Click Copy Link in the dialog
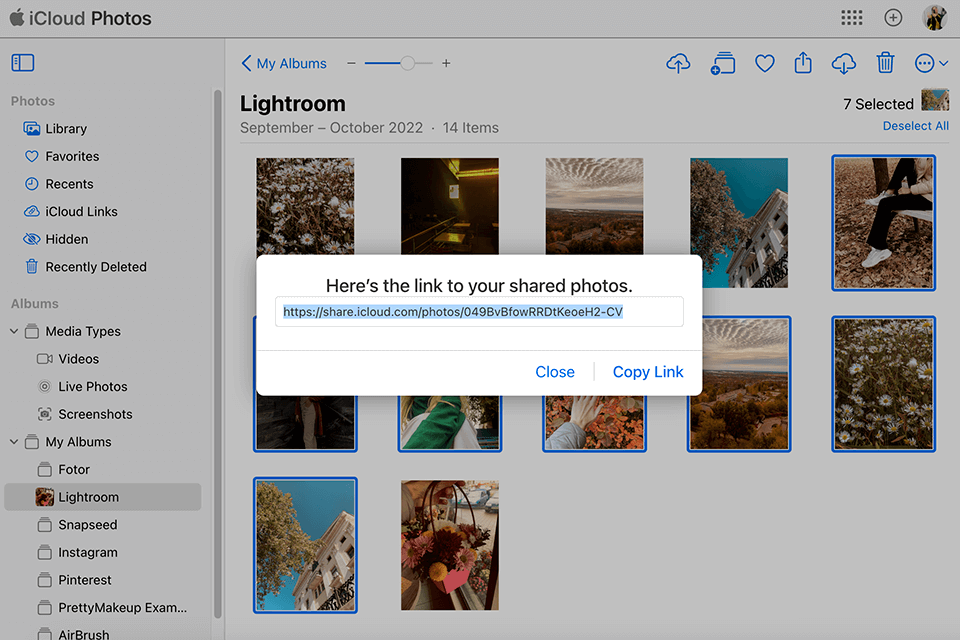960x640 pixels. [648, 372]
